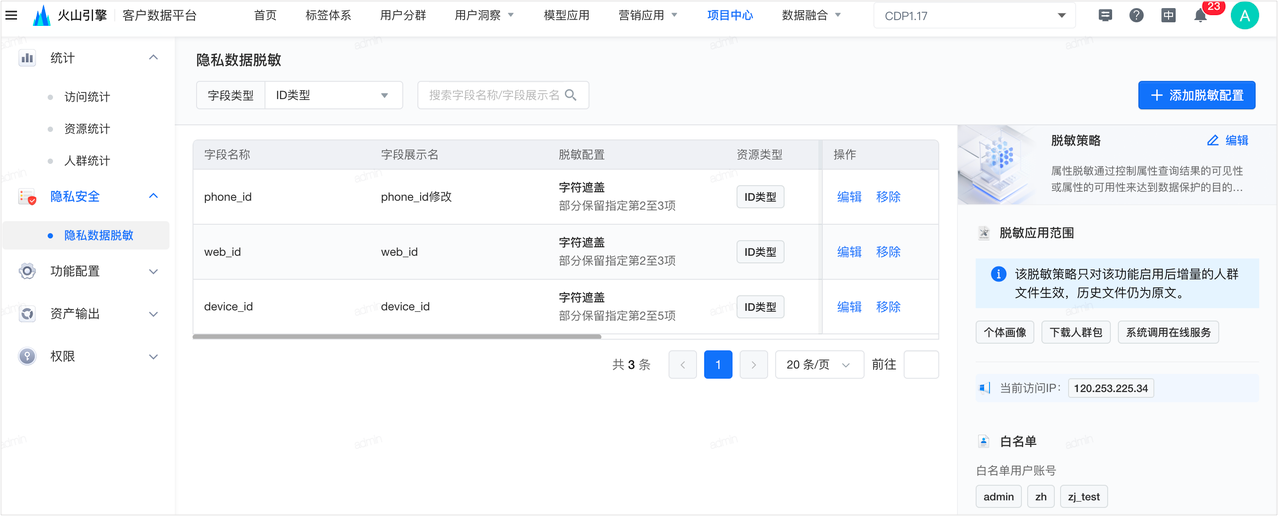Click the 编辑 pencil in 脱敏策略 panel
Image resolution: width=1278 pixels, height=516 pixels.
point(1227,140)
